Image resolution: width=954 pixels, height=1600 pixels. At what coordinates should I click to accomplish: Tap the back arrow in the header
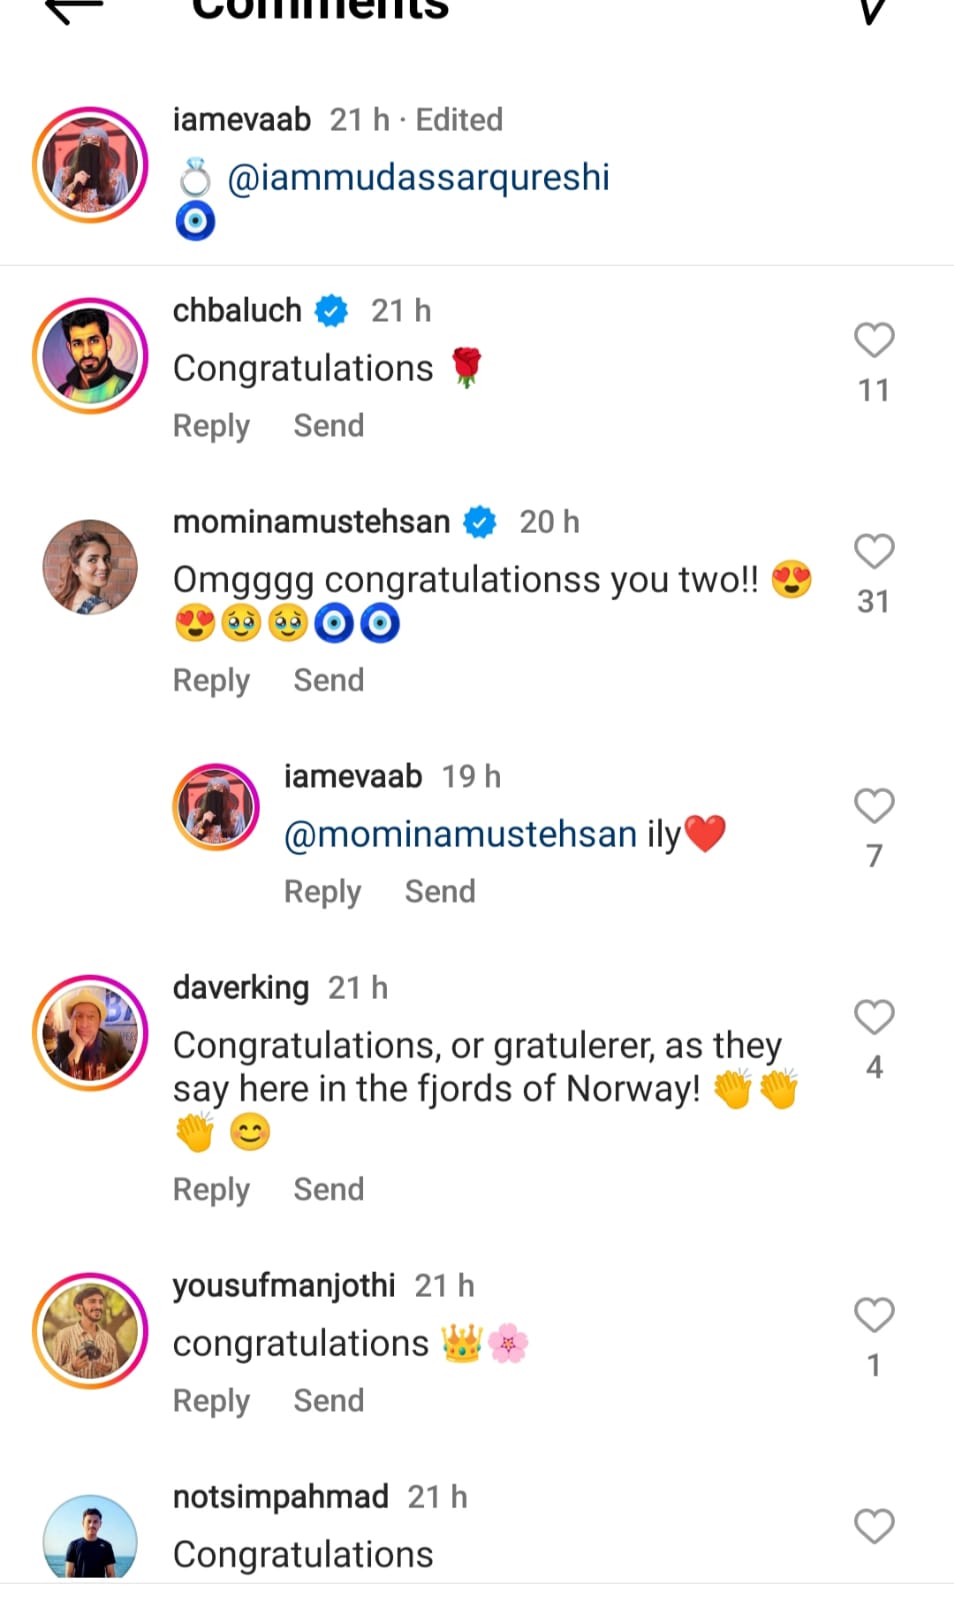[x=74, y=10]
